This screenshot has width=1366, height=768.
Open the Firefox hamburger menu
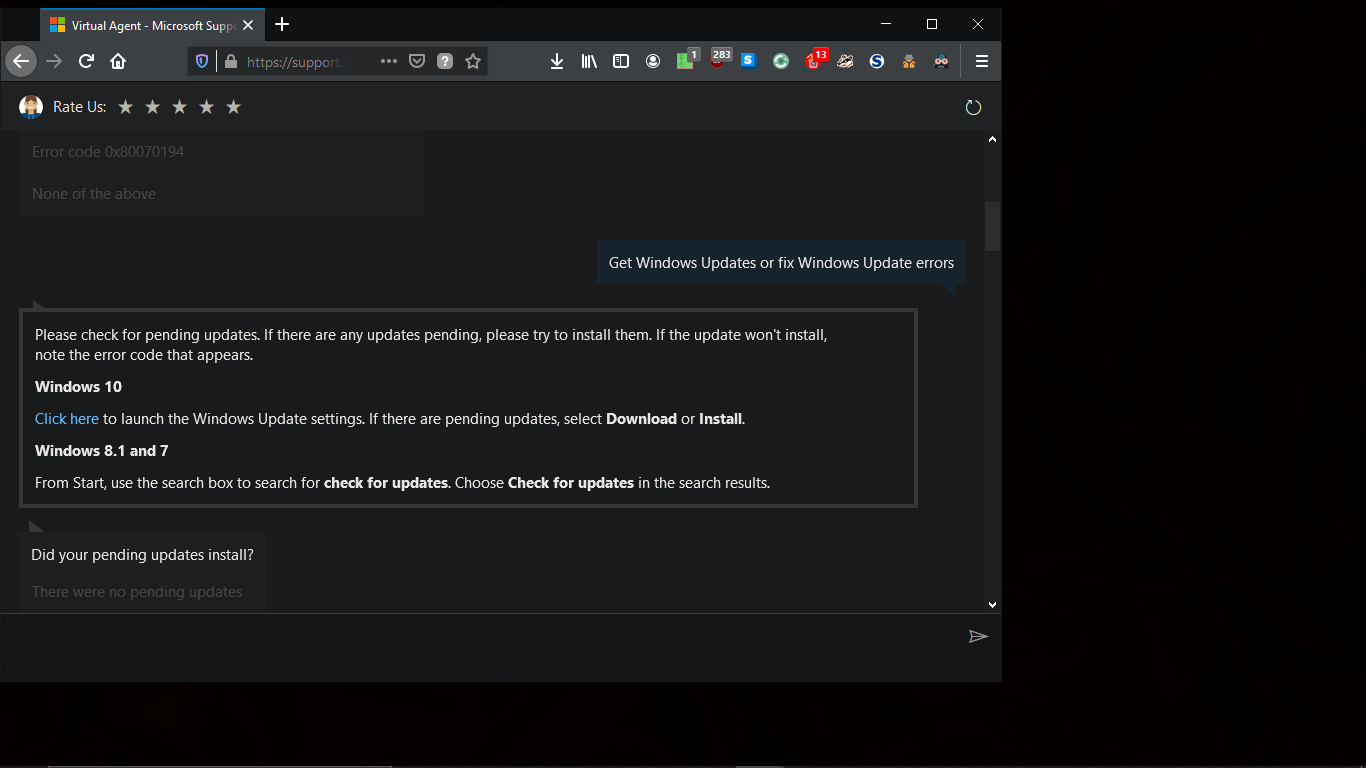pos(982,61)
